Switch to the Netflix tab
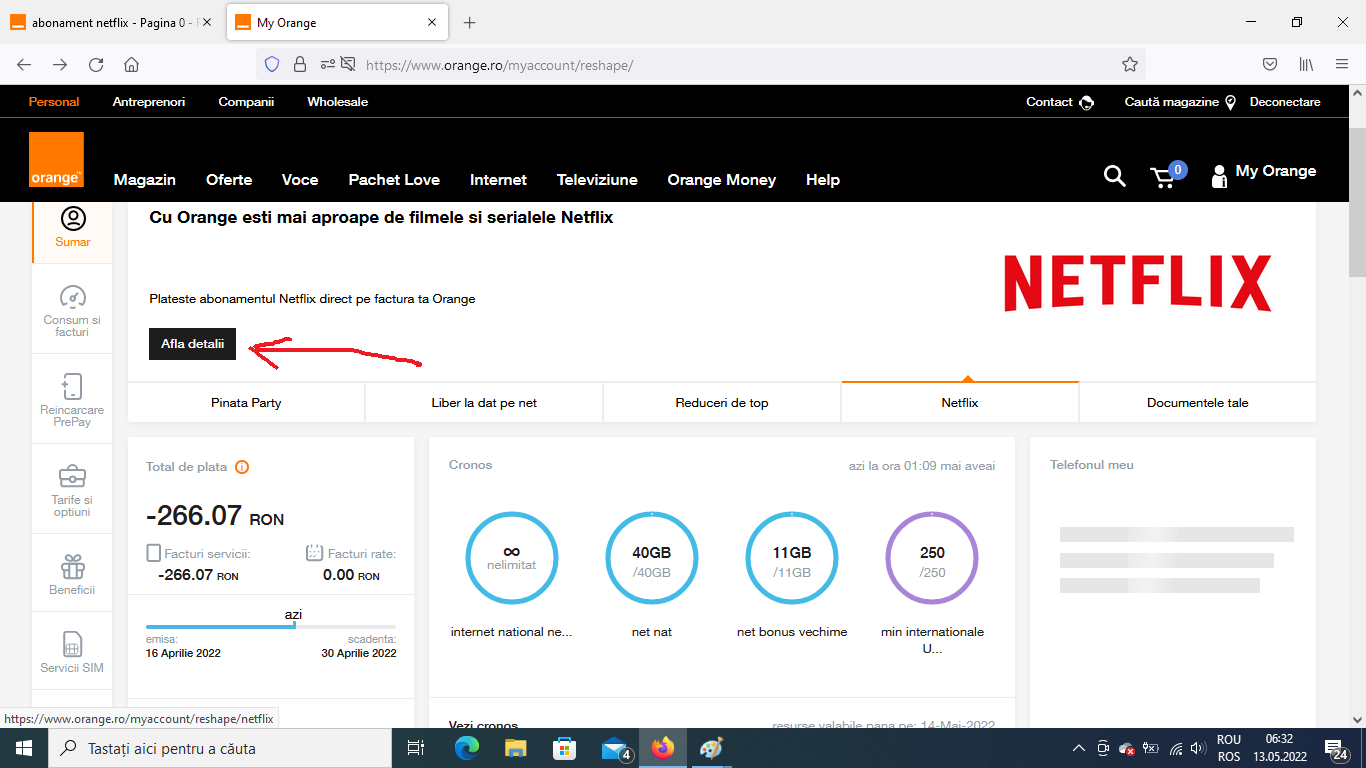The width and height of the screenshot is (1366, 768). (x=959, y=402)
